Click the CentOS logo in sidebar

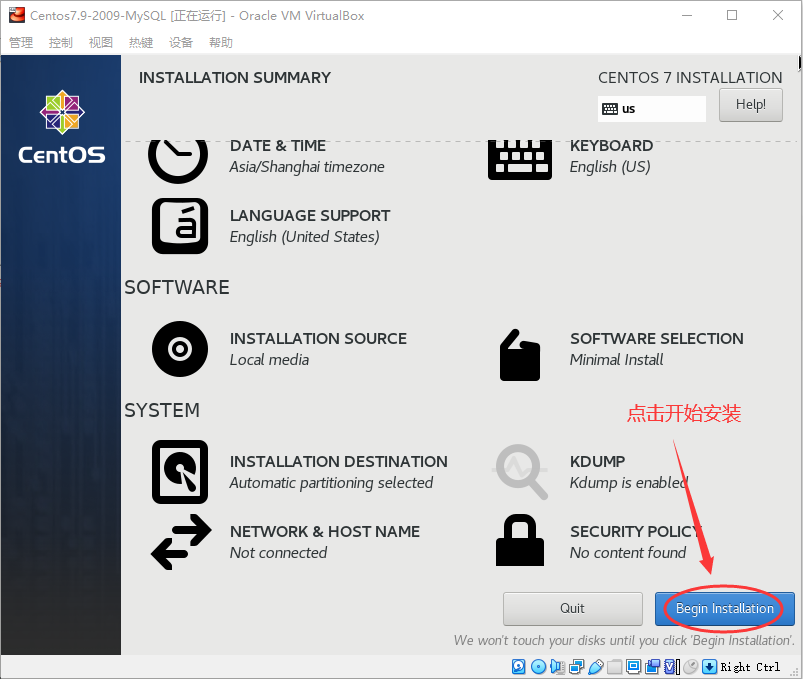tap(61, 128)
